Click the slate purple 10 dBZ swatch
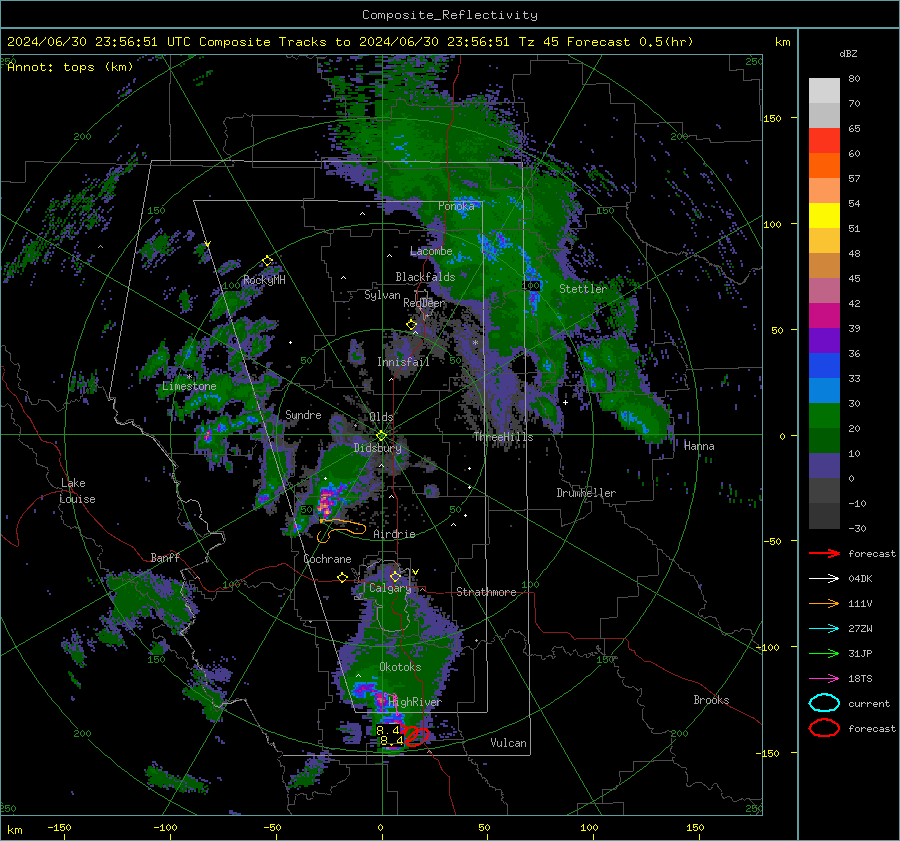 tap(824, 466)
